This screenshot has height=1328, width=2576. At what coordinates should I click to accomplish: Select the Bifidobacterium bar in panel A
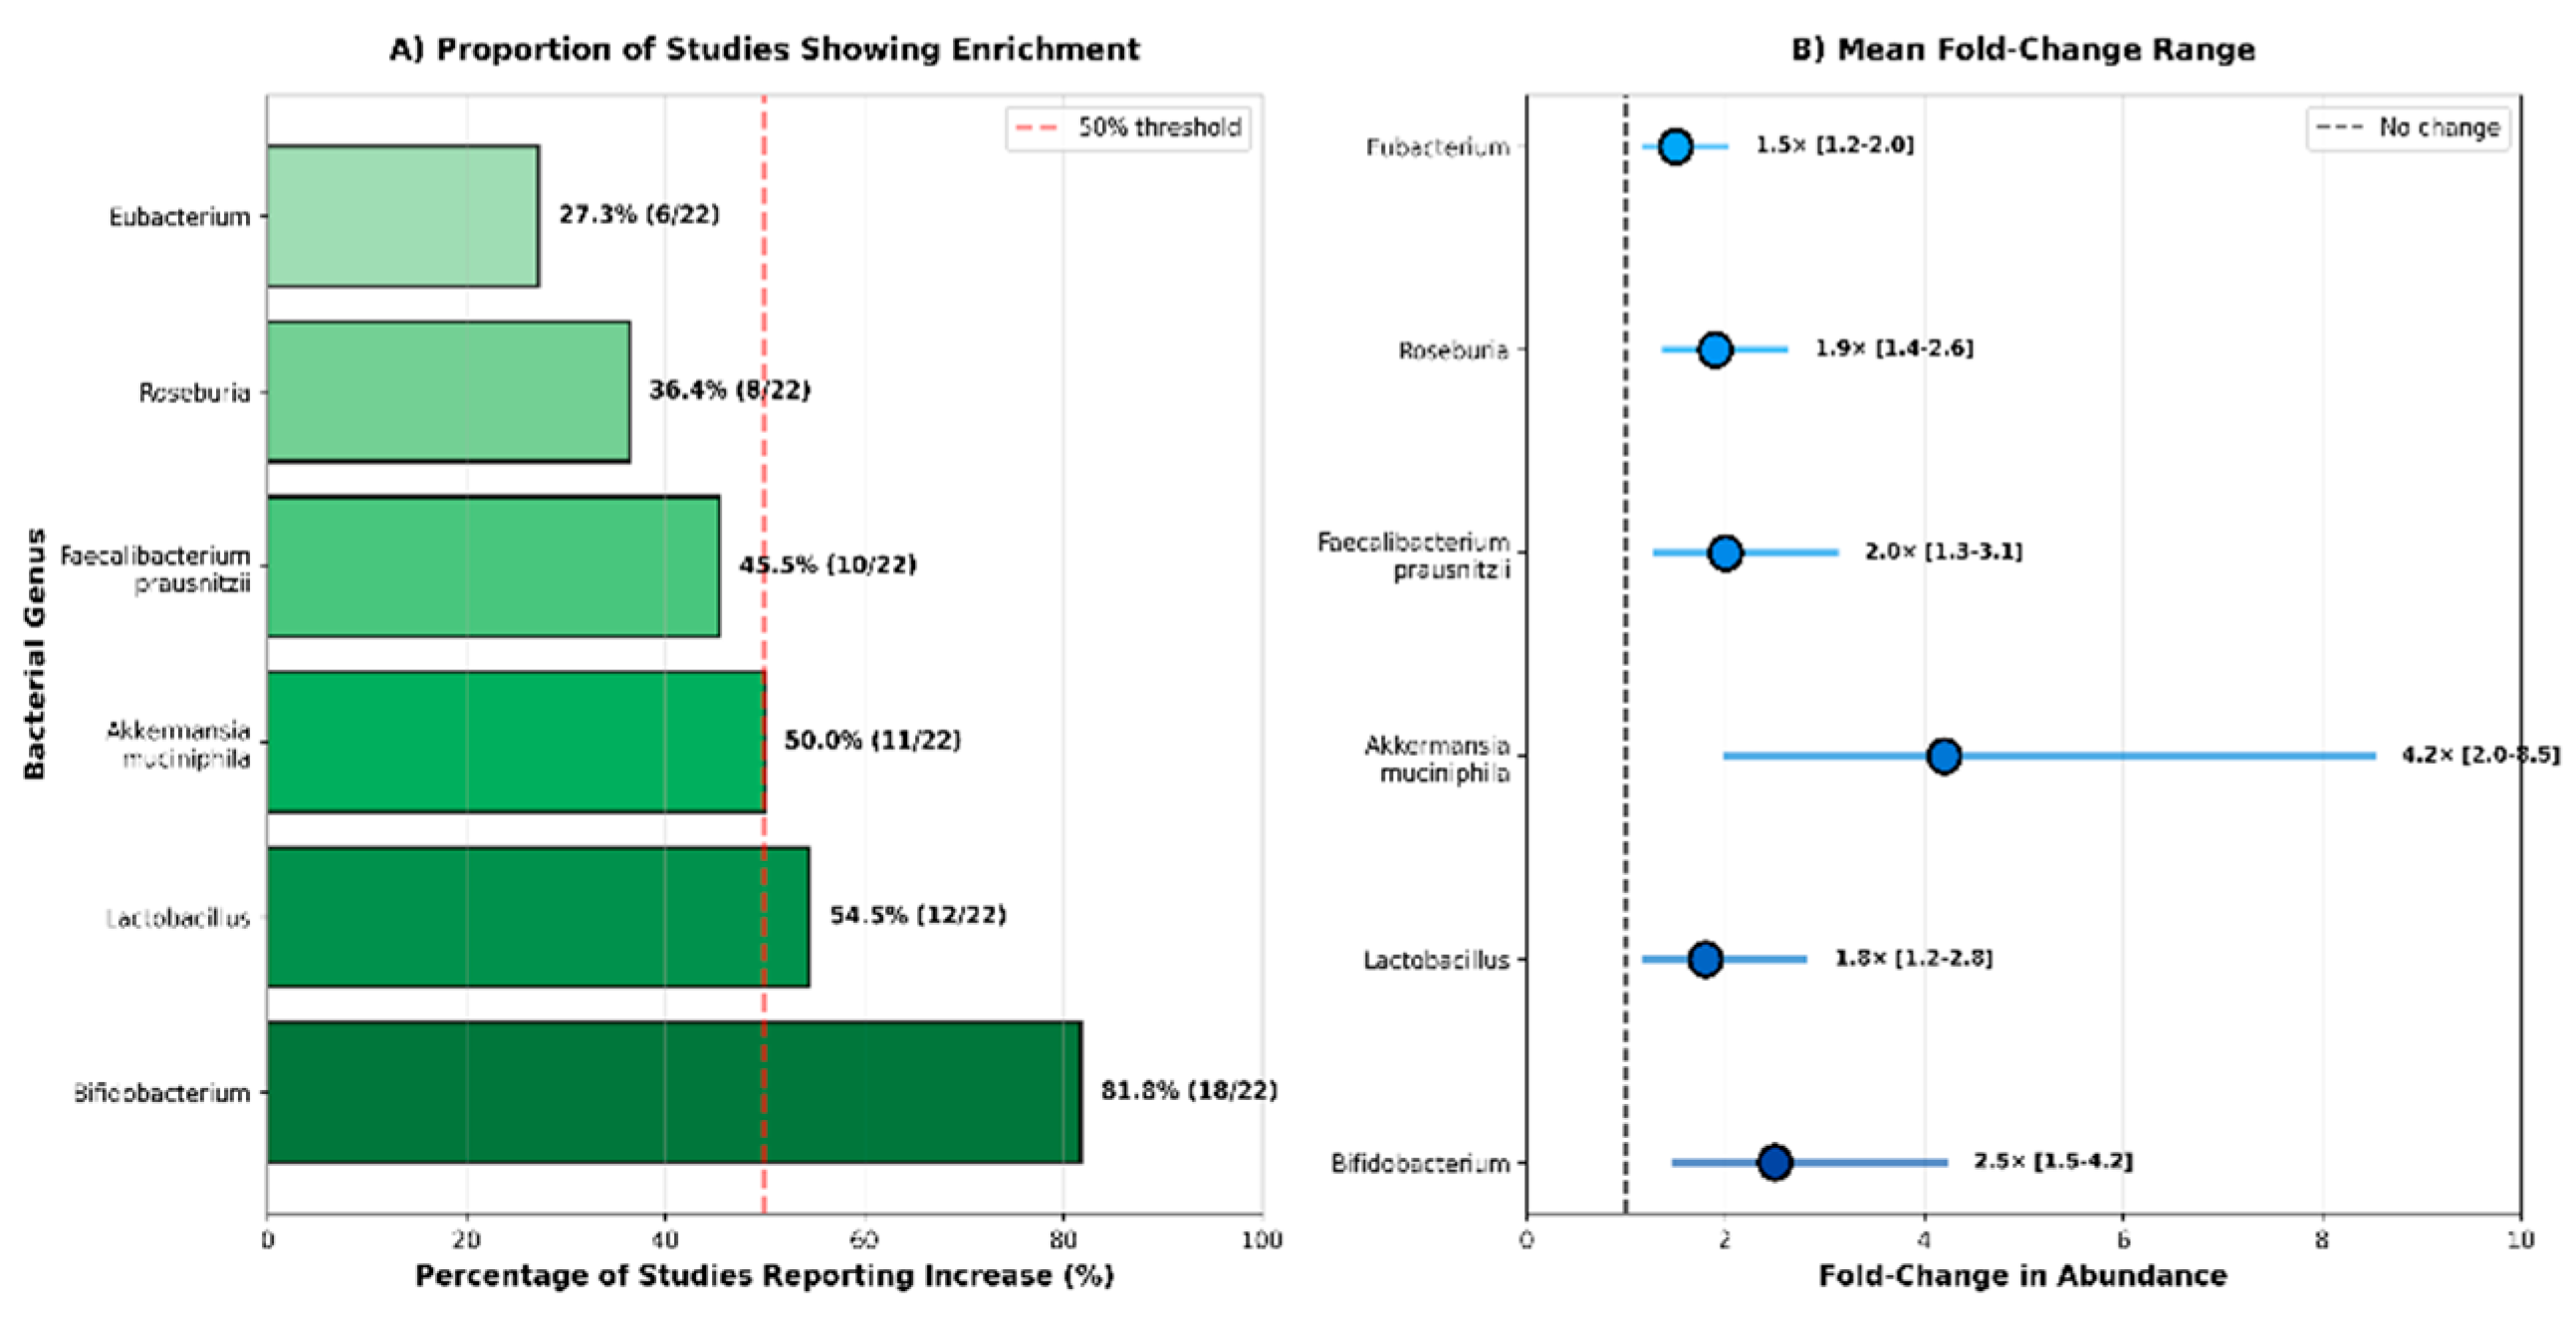coord(674,1092)
